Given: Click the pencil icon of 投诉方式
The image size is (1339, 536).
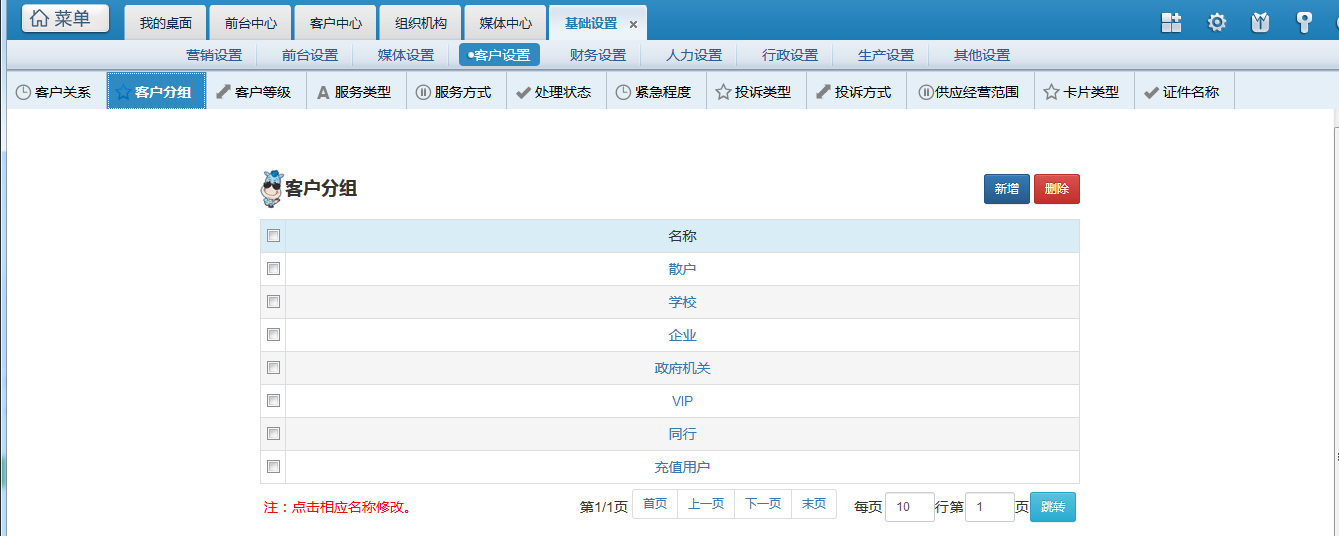Looking at the screenshot, I should (x=823, y=92).
